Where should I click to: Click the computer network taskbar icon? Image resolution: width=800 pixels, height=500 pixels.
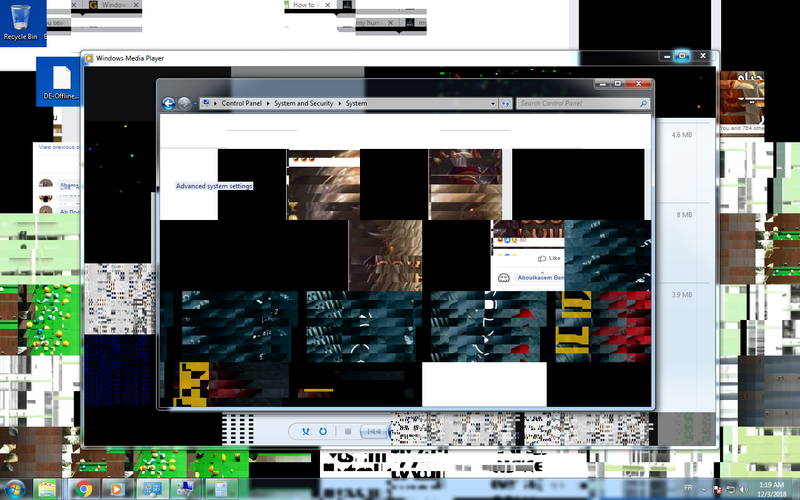[x=185, y=489]
